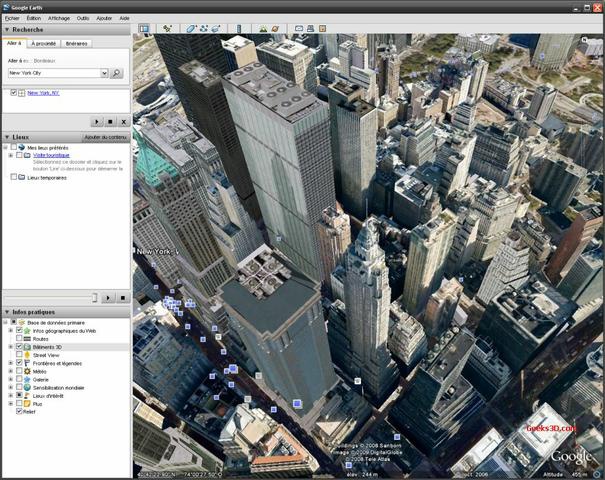The image size is (605, 480).
Task: Click the search magnifier button
Action: pos(116,73)
